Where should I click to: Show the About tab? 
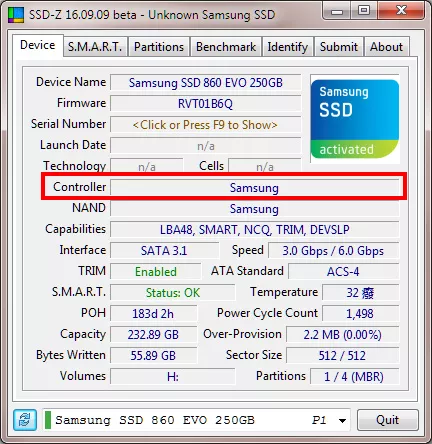(387, 47)
